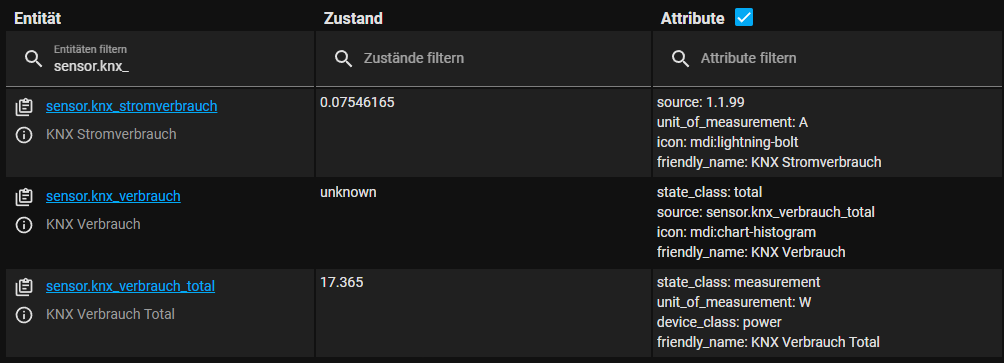This screenshot has width=1004, height=363.
Task: Click the Zustand column header
Action: (x=353, y=19)
